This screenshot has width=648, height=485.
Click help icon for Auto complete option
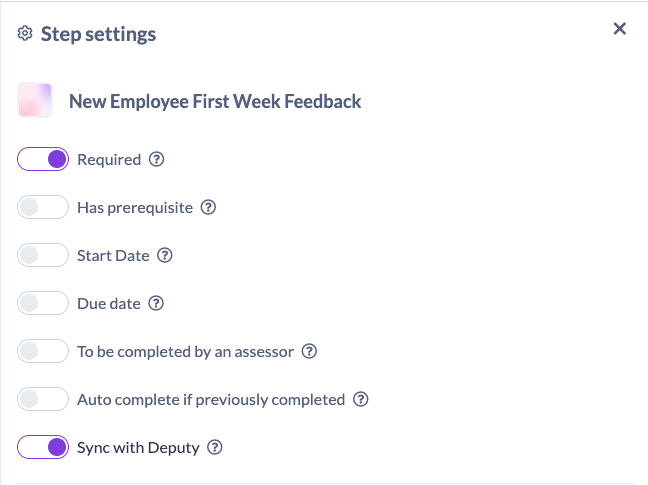coord(362,399)
